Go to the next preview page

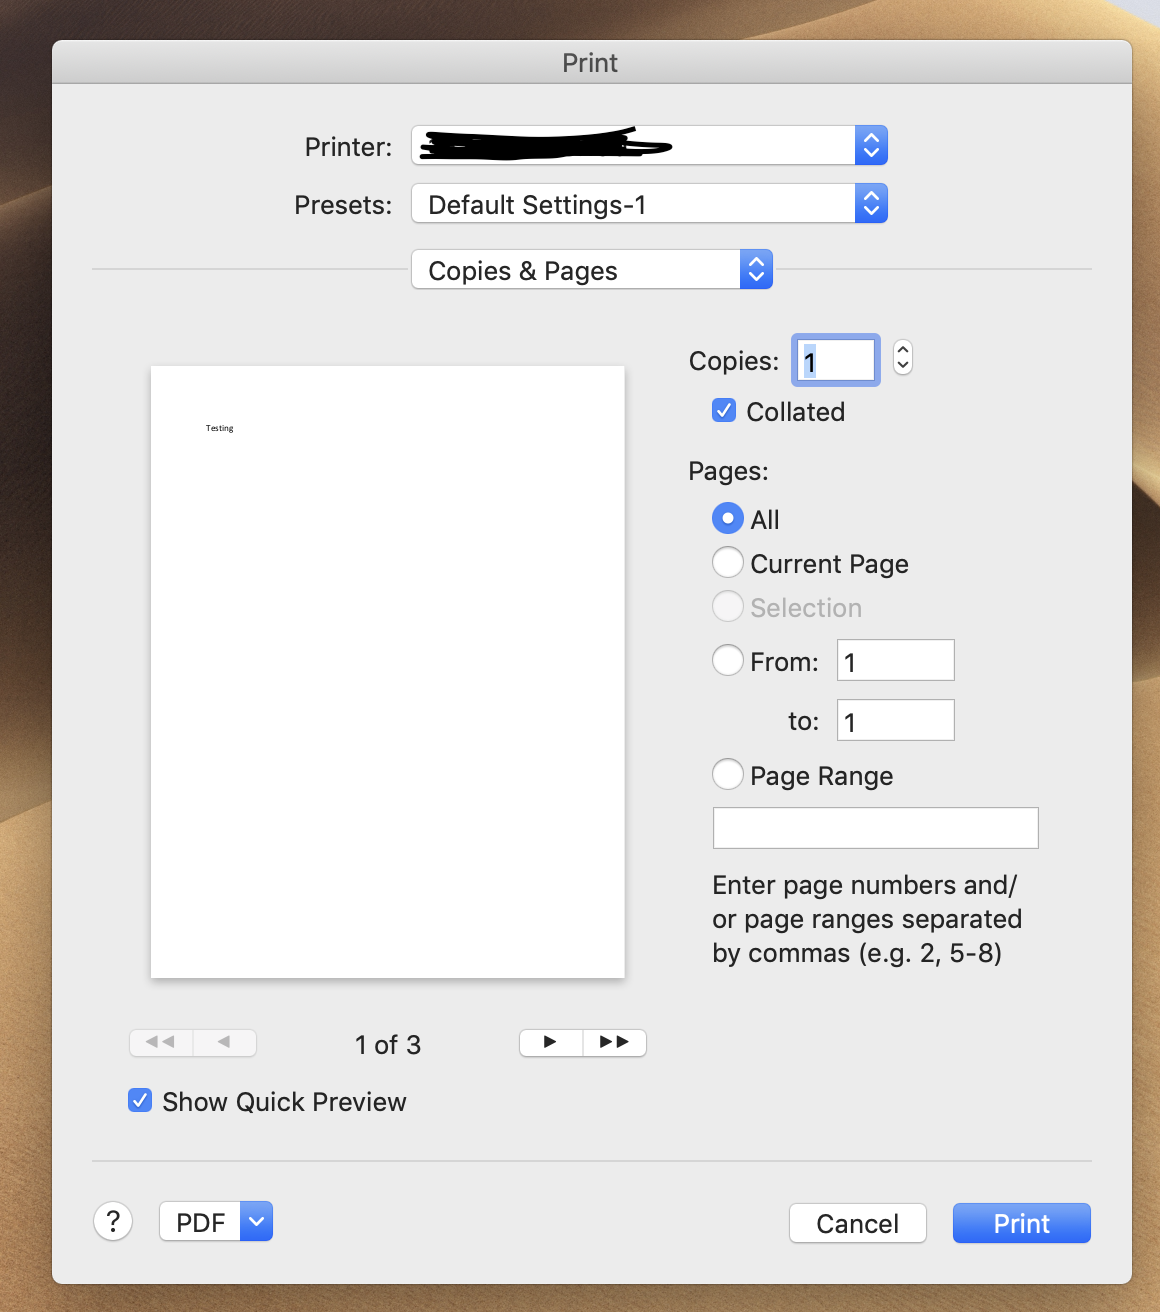[551, 1042]
